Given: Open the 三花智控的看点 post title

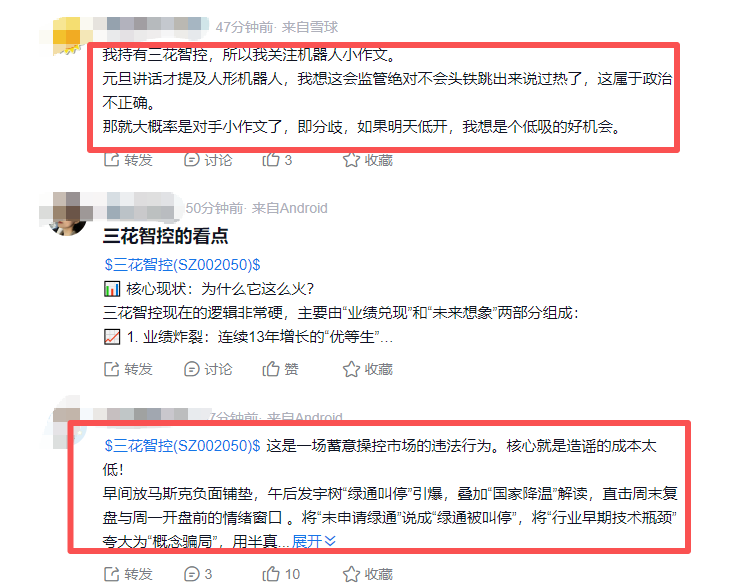Looking at the screenshot, I should 165,236.
